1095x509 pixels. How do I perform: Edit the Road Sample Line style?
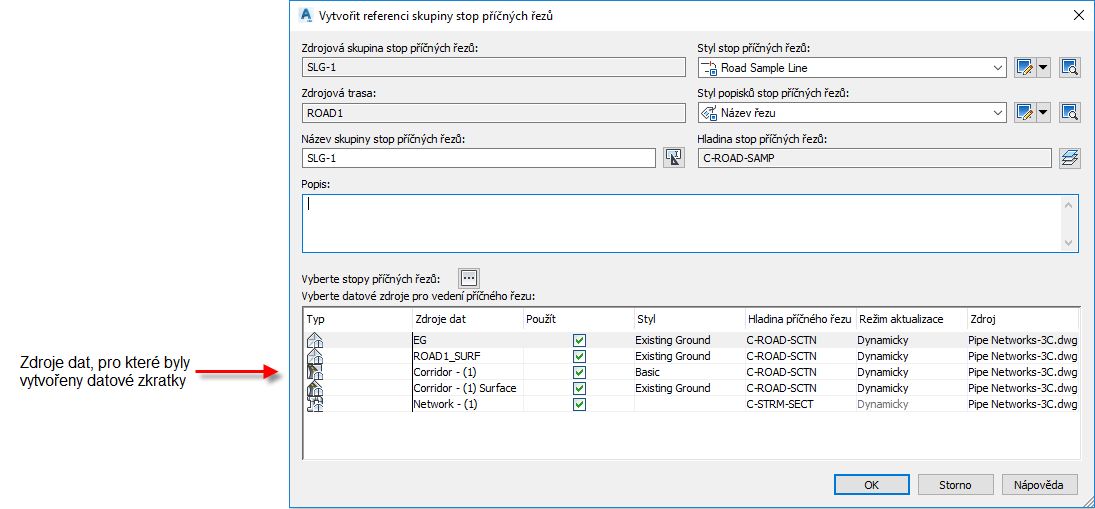1023,67
